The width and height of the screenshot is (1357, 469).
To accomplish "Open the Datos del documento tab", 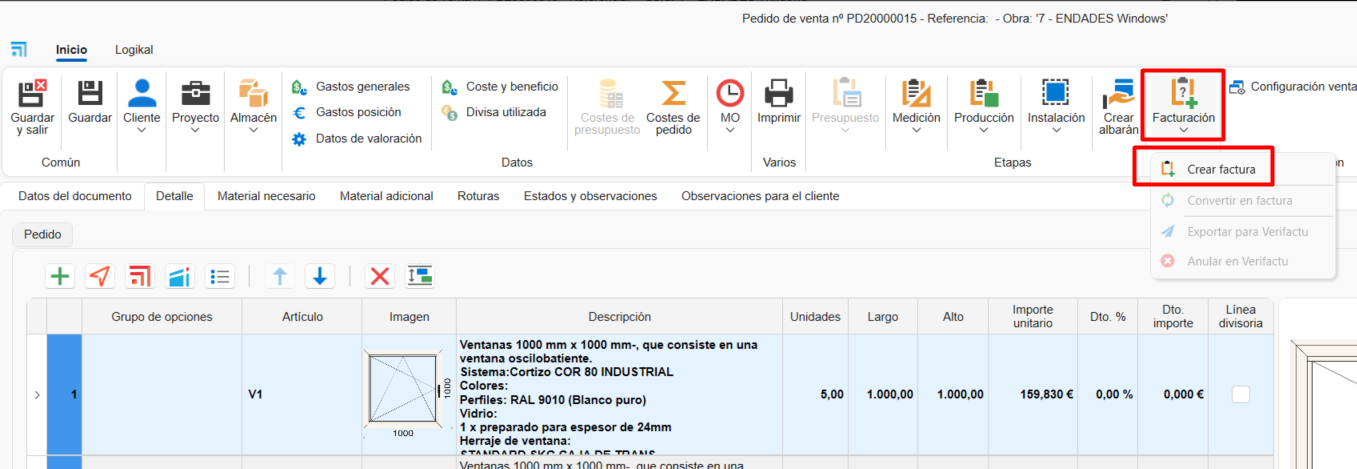I will 75,196.
